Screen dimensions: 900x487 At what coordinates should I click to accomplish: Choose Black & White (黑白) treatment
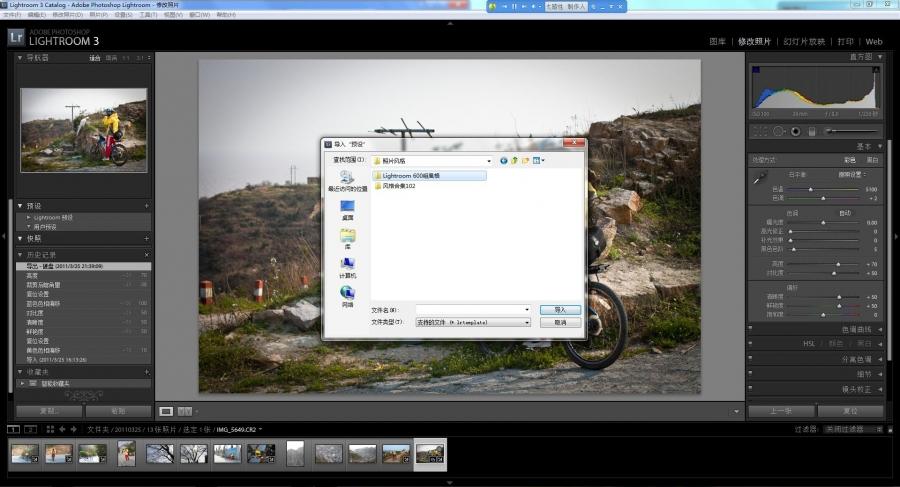tap(872, 160)
